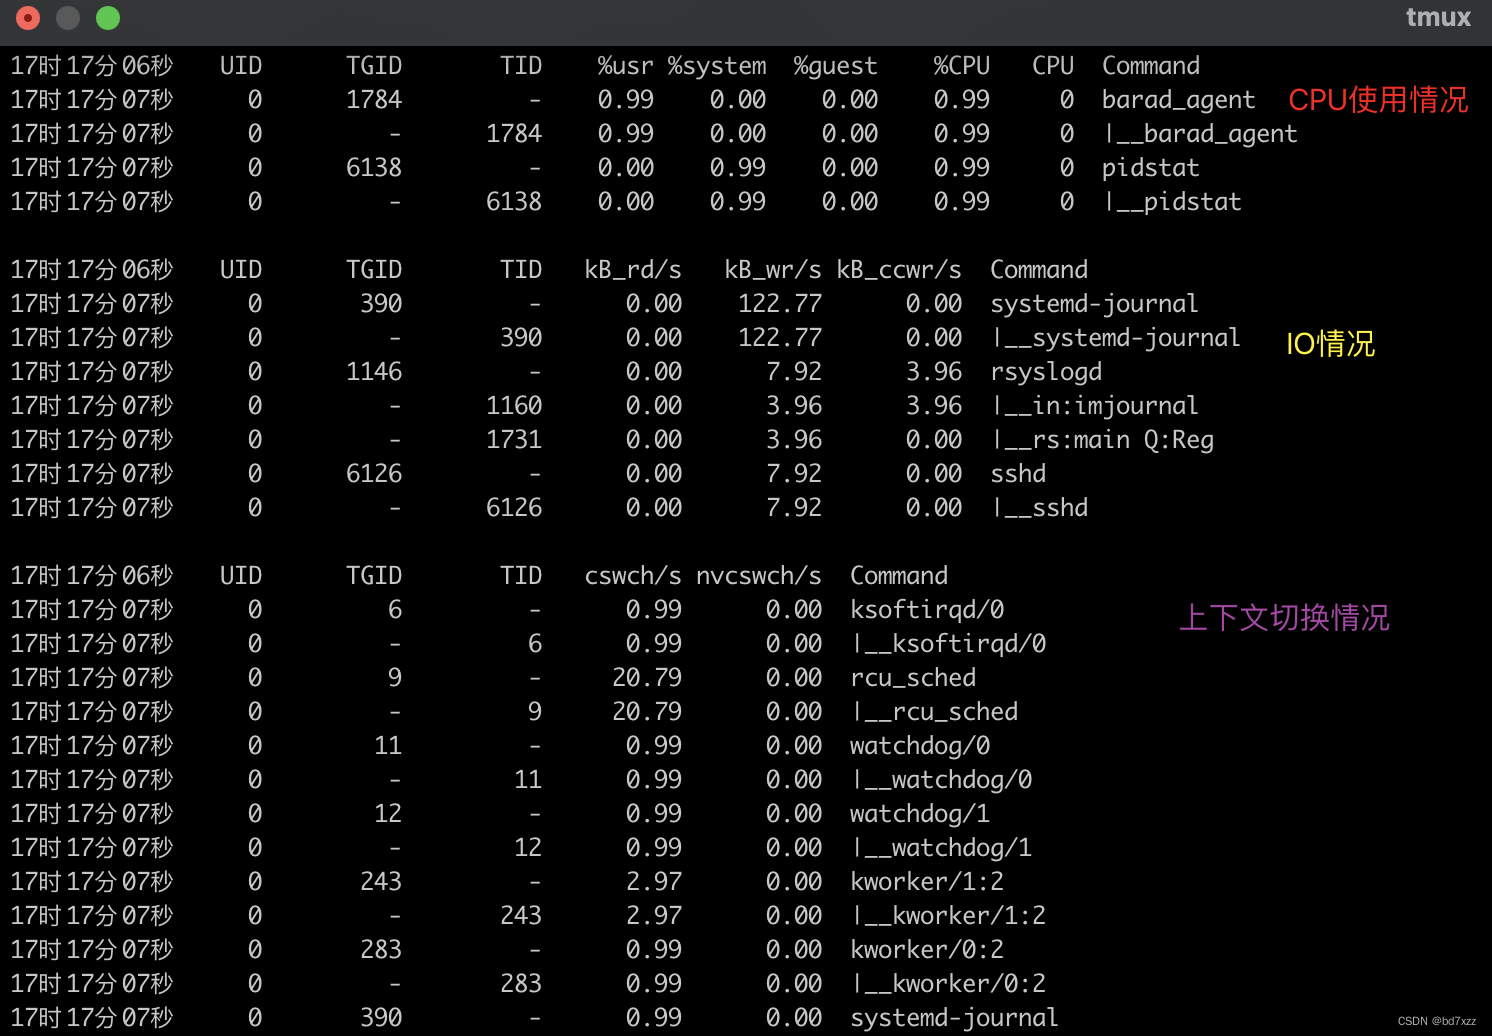Click the kB_ccwr/s column header
1492x1036 pixels.
[899, 270]
